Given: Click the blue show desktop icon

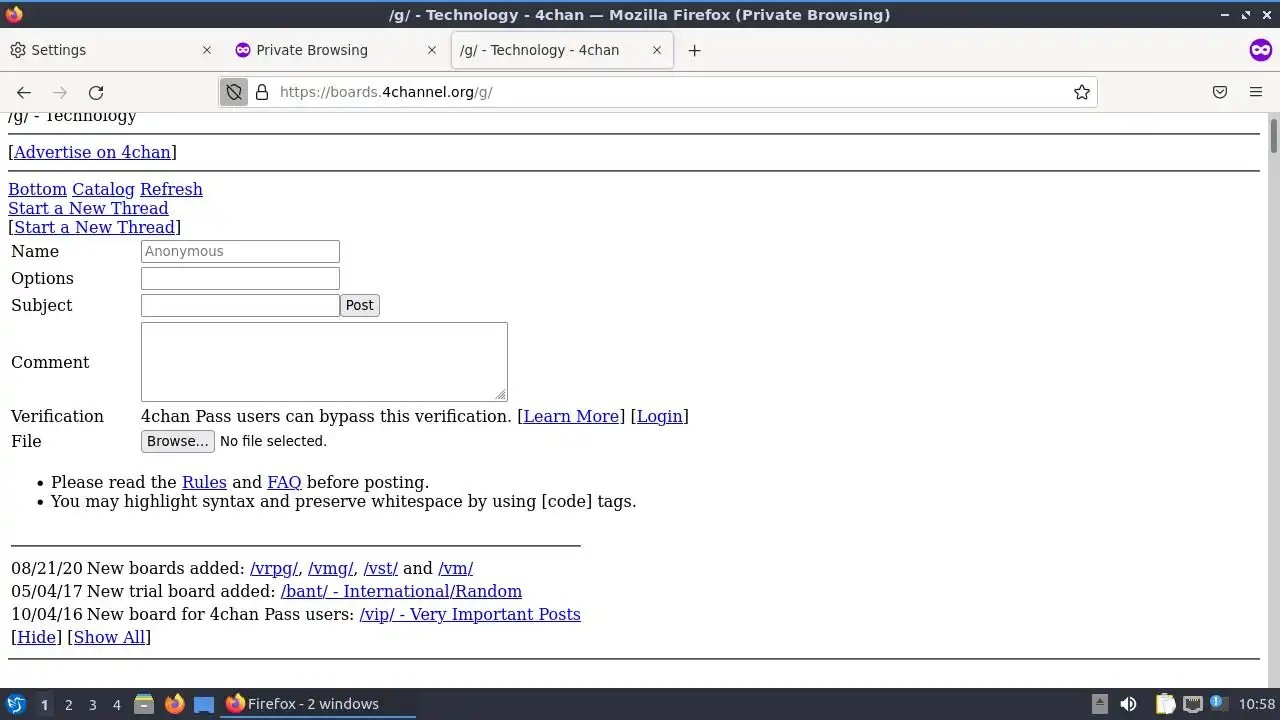Looking at the screenshot, I should (204, 704).
